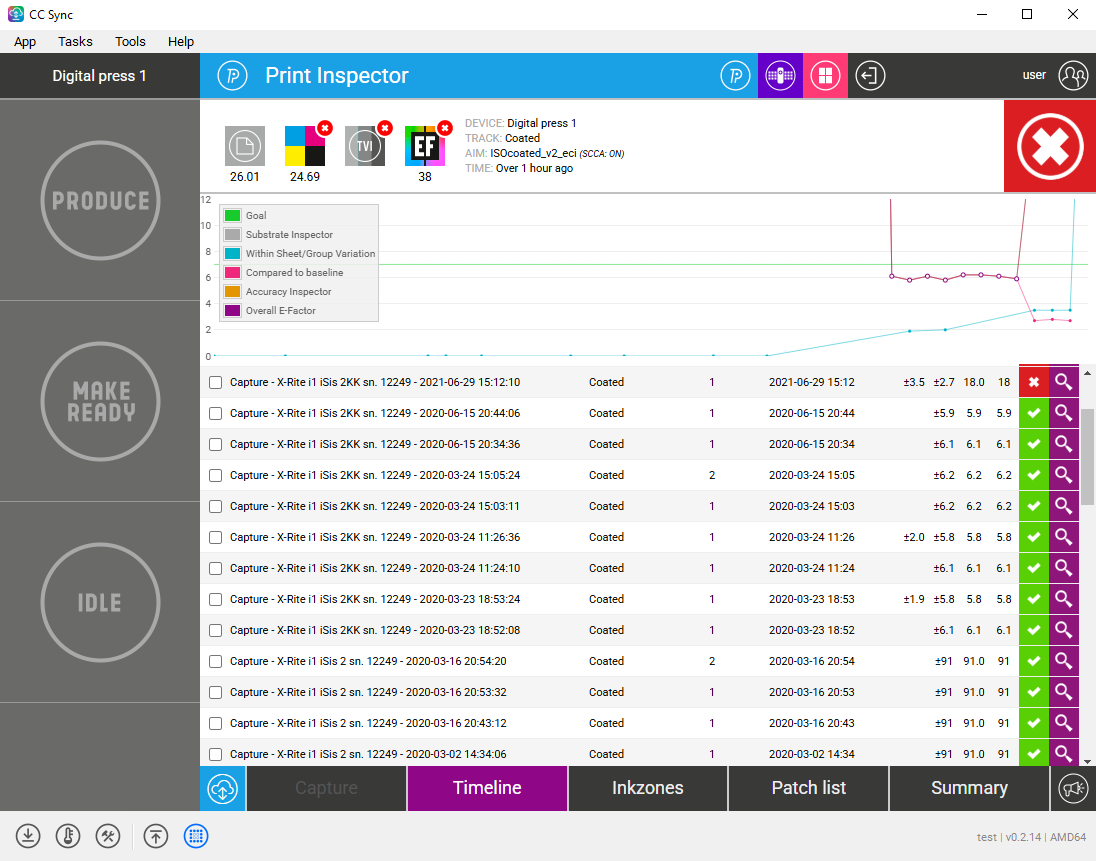Click green check for capture 2020-06-15 20:34:36
The image size is (1096, 861).
1034,444
